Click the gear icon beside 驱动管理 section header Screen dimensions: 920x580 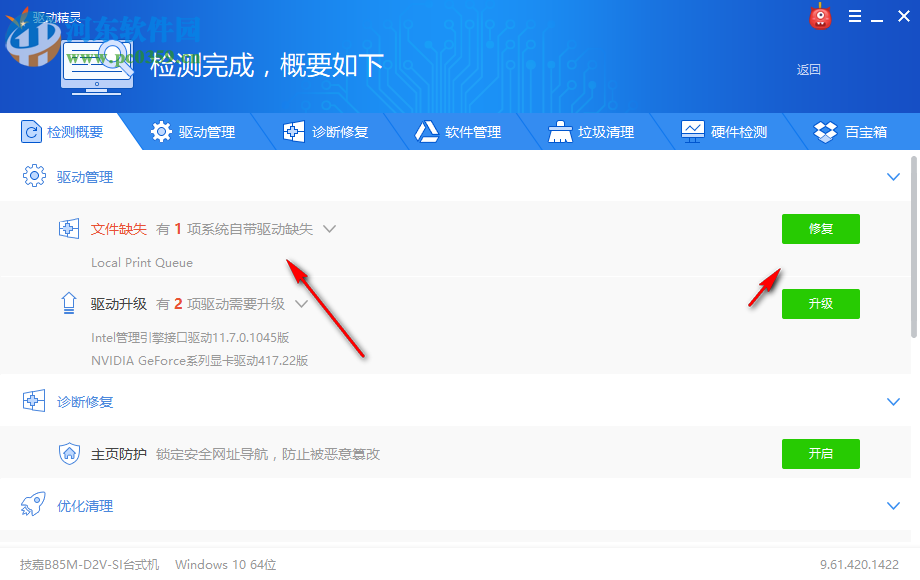[x=33, y=176]
